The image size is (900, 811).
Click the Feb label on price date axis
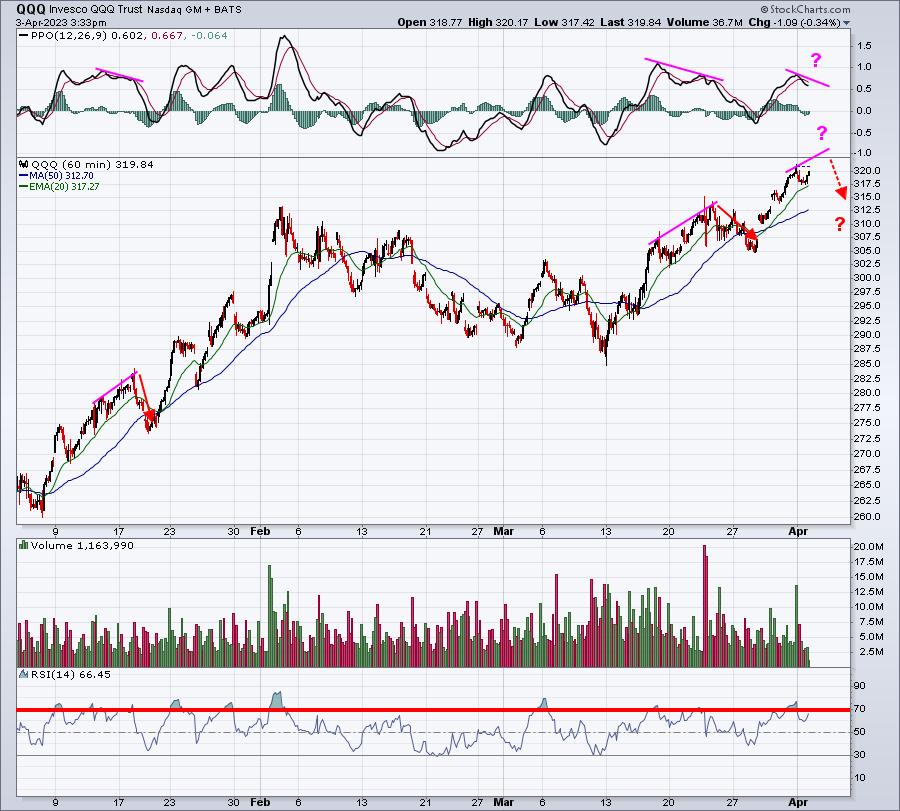point(260,531)
